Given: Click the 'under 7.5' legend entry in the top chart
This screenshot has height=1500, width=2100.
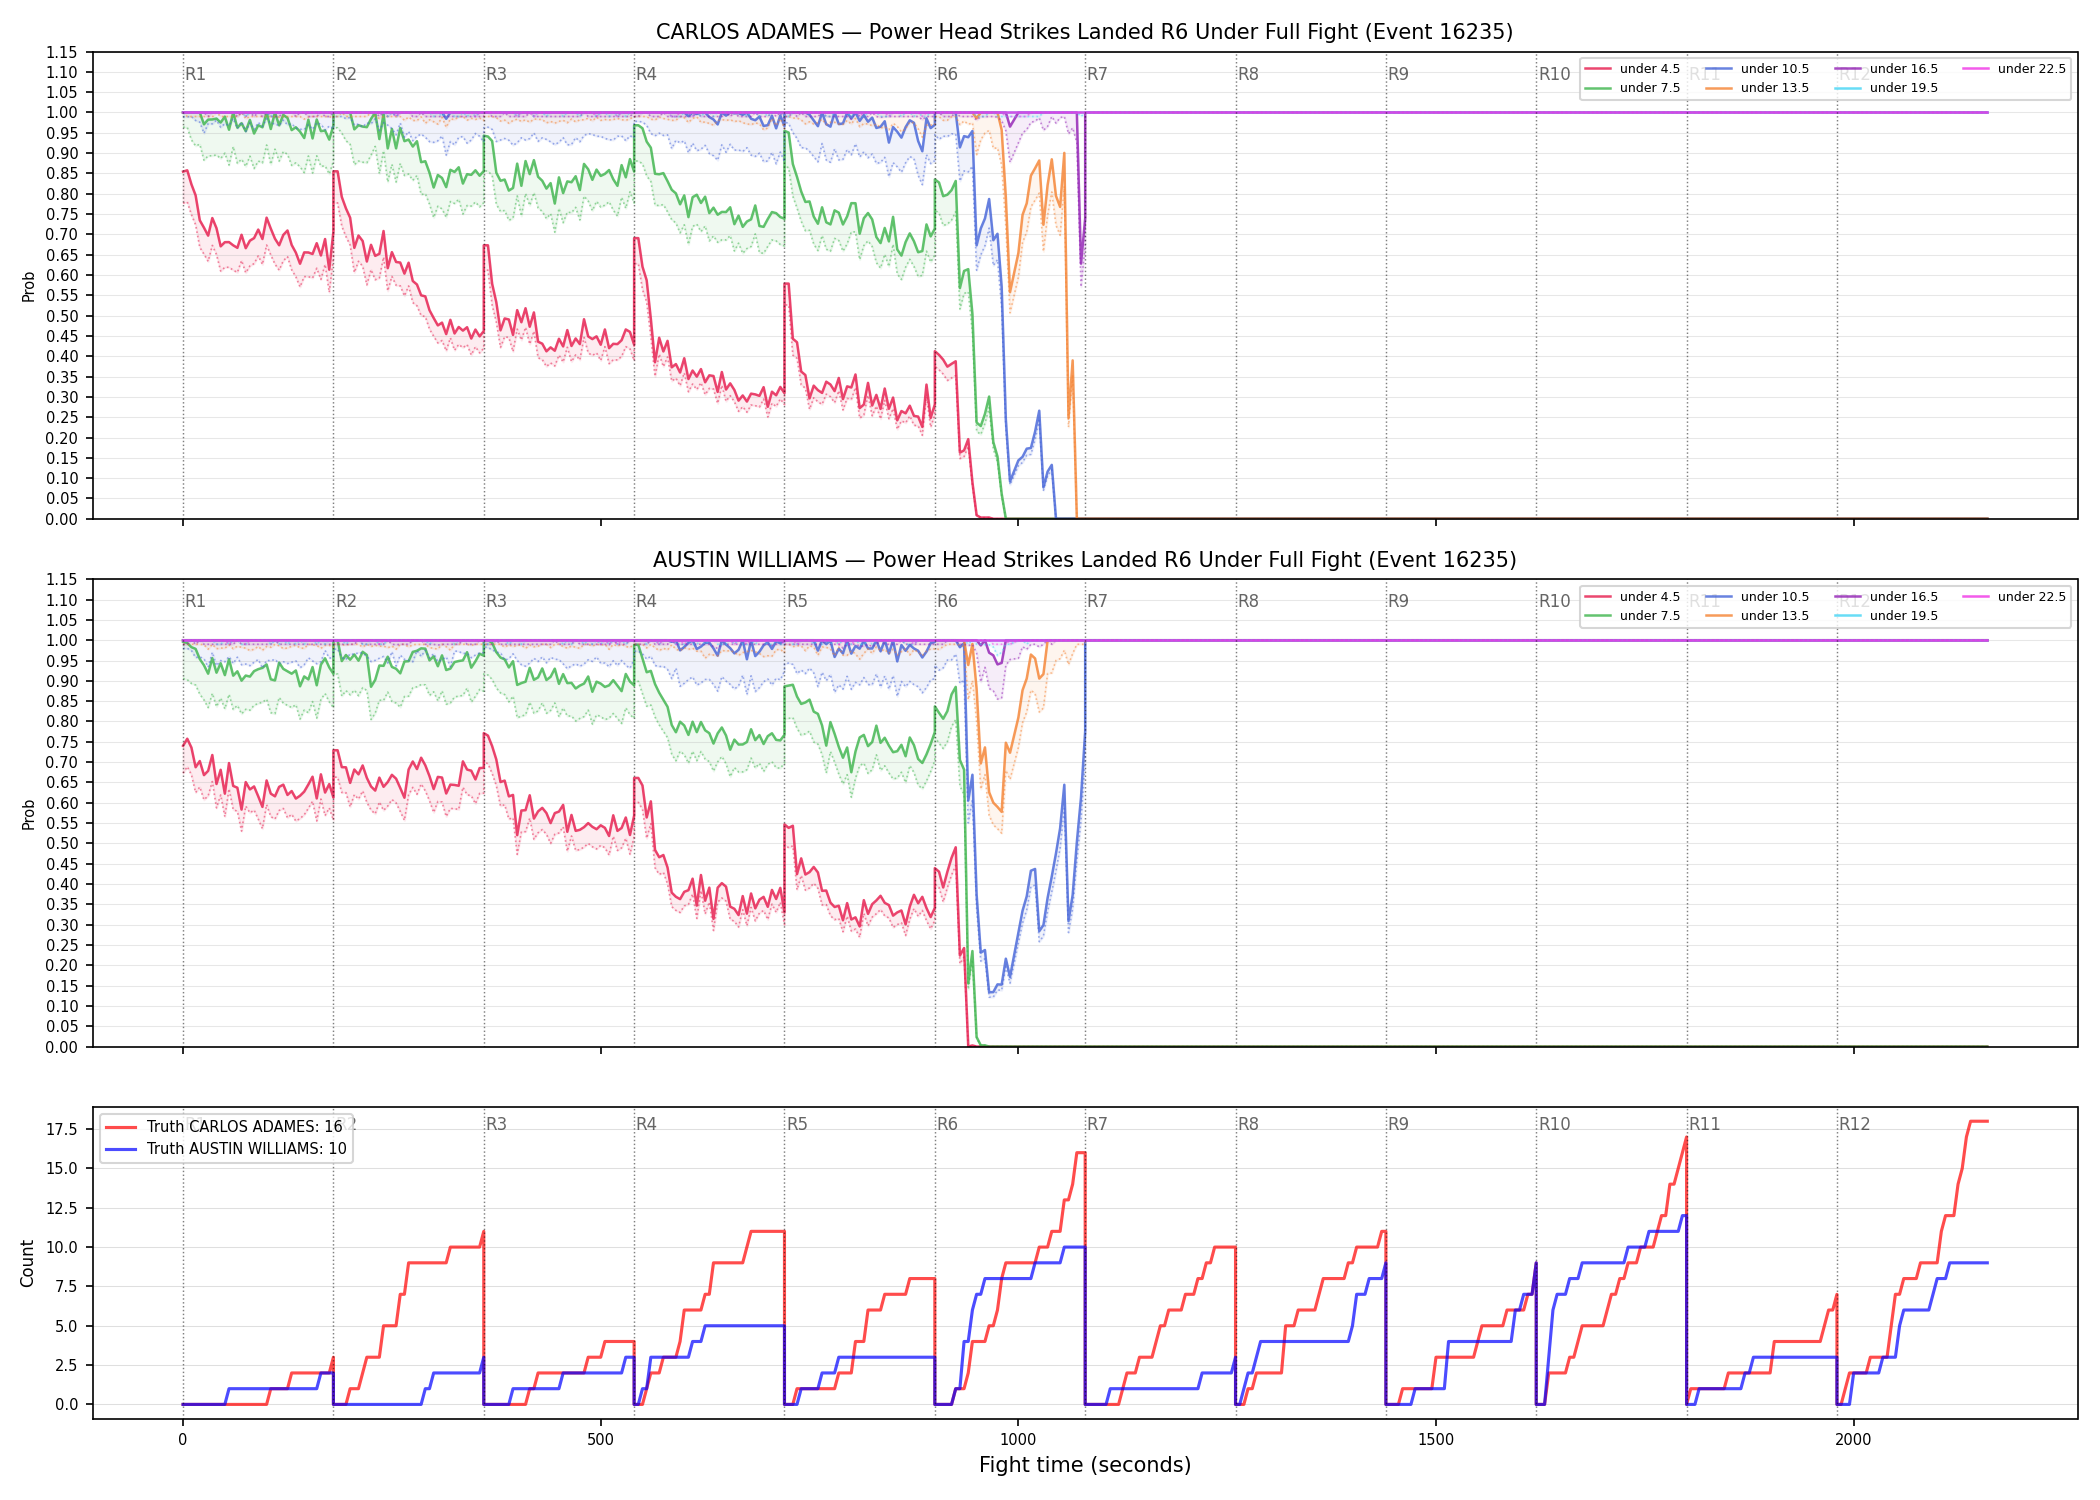Looking at the screenshot, I should 1632,88.
